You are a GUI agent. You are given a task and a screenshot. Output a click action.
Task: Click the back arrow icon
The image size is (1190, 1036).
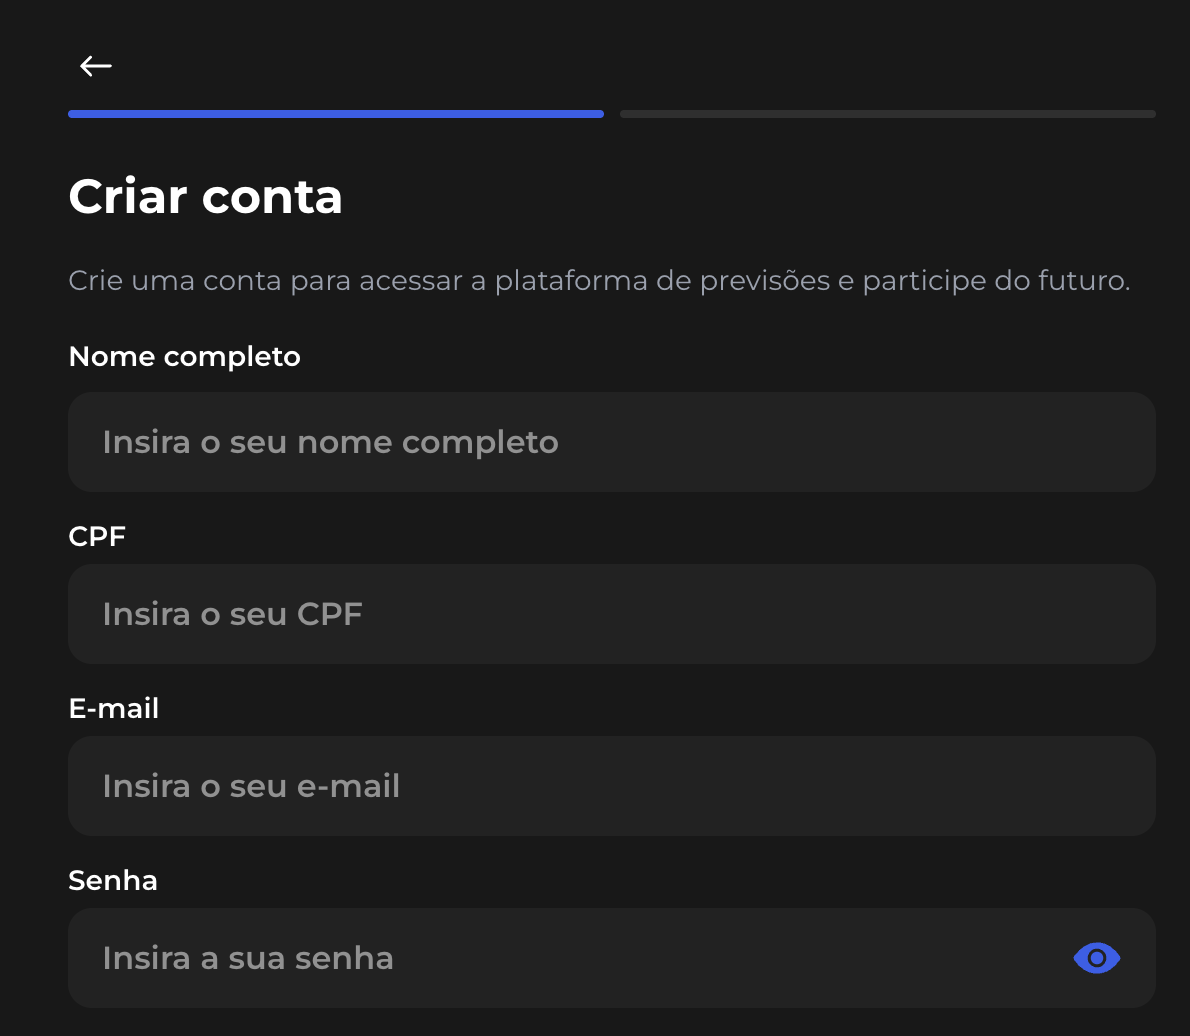click(96, 66)
